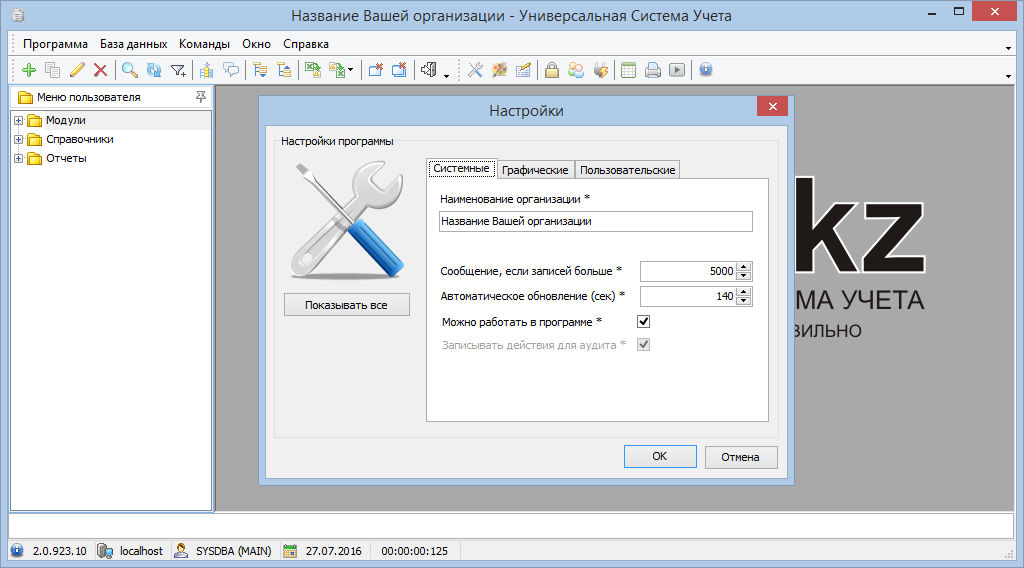Click the Refresh icon in the toolbar
1024x568 pixels.
pyautogui.click(x=153, y=70)
